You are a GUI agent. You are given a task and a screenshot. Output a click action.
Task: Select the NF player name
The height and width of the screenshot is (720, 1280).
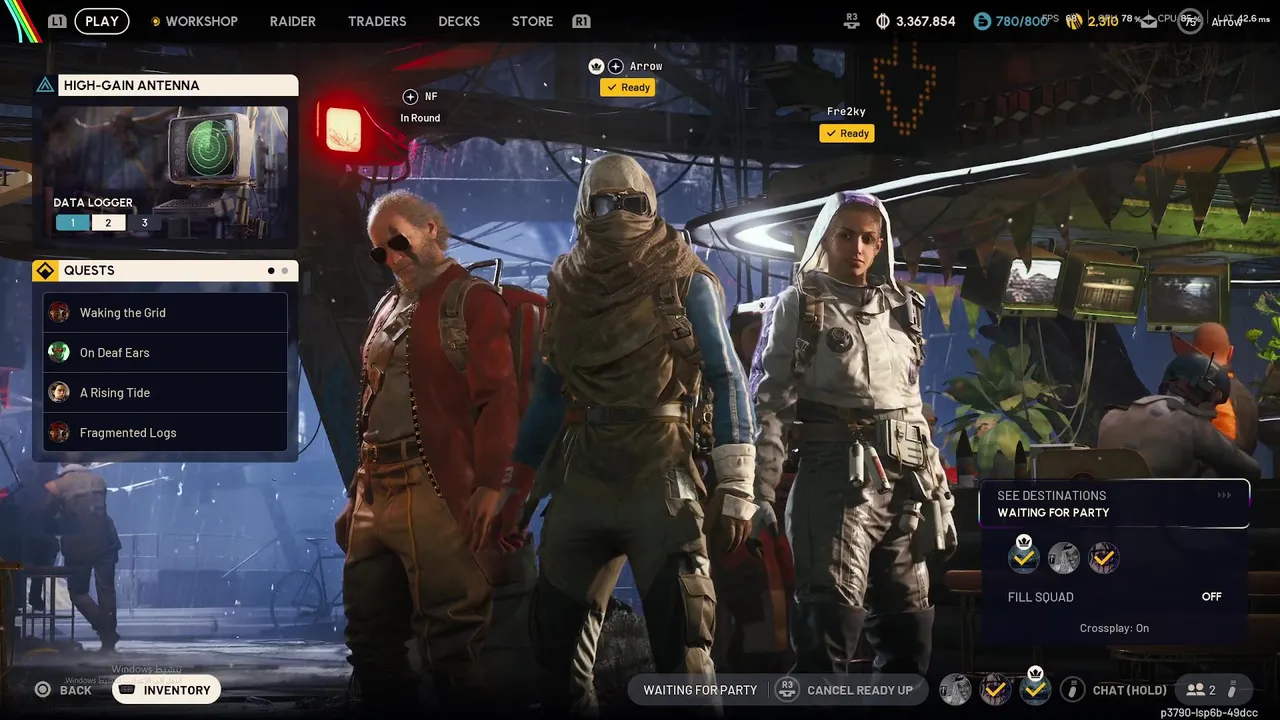pos(431,97)
